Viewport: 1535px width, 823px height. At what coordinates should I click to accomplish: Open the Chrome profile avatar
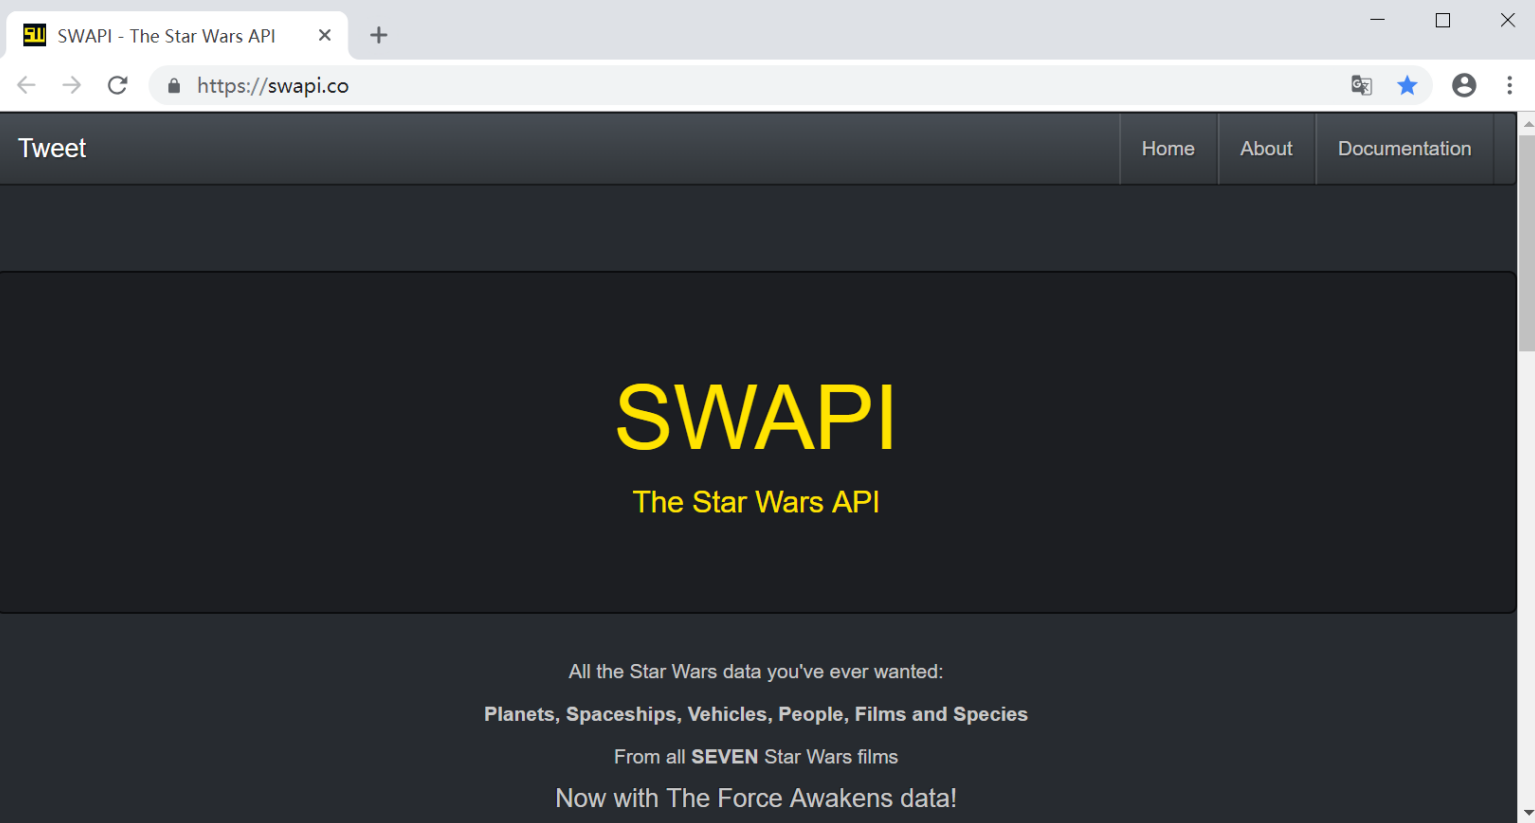1464,86
